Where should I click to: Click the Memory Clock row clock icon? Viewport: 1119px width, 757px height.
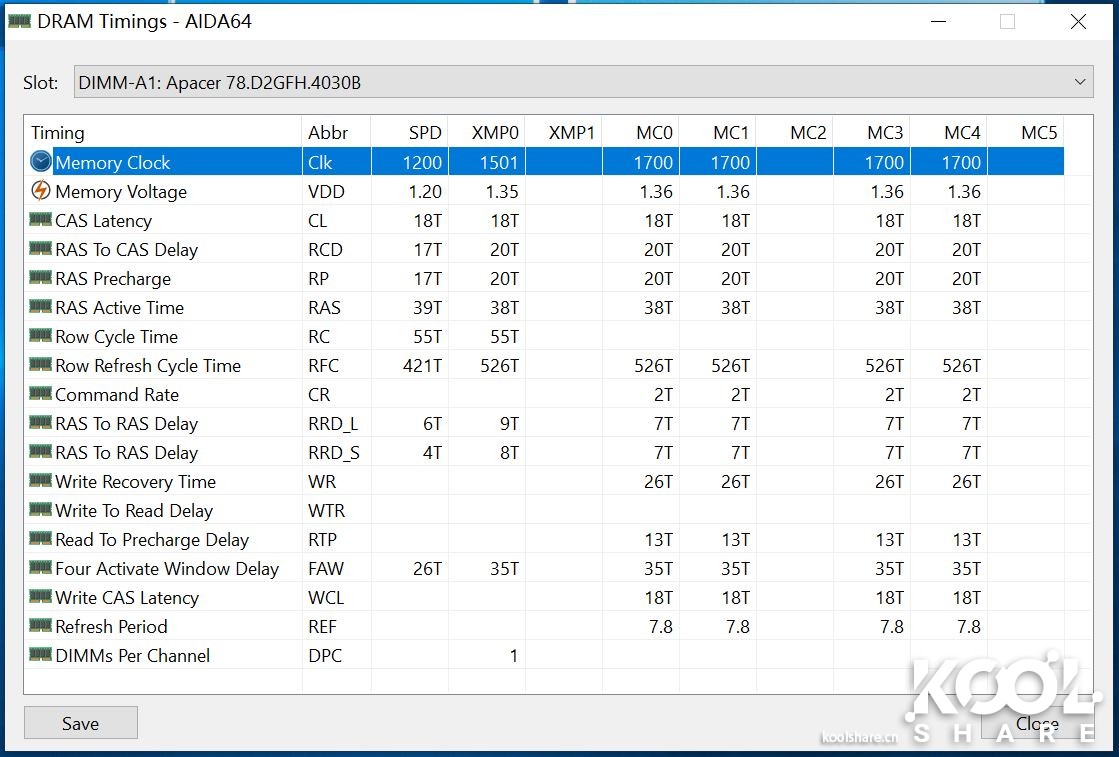40,162
